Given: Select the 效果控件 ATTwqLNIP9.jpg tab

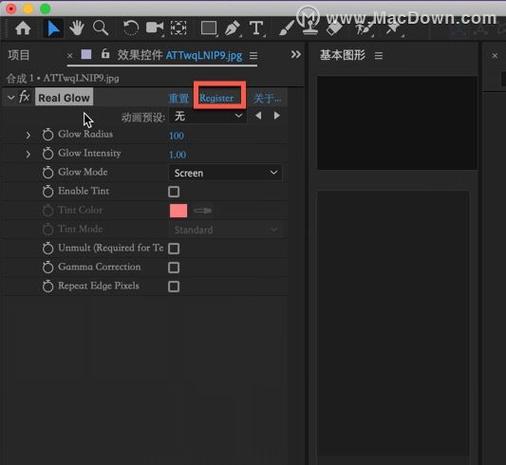Looking at the screenshot, I should pos(179,55).
